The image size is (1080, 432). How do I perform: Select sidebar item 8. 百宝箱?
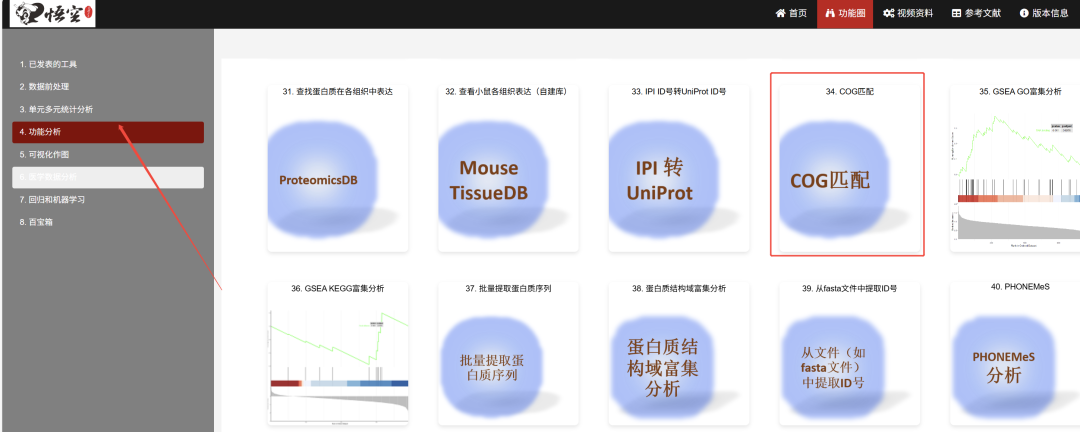108,223
